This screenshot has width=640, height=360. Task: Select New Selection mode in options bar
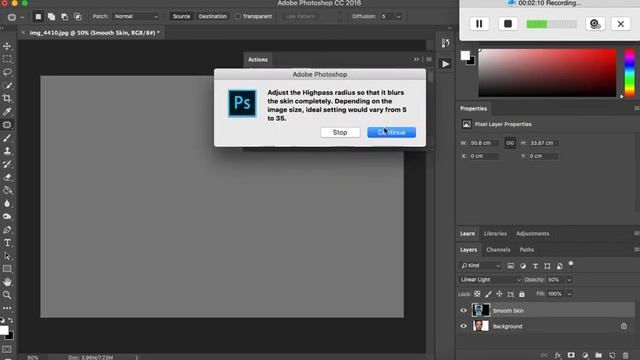pyautogui.click(x=38, y=17)
